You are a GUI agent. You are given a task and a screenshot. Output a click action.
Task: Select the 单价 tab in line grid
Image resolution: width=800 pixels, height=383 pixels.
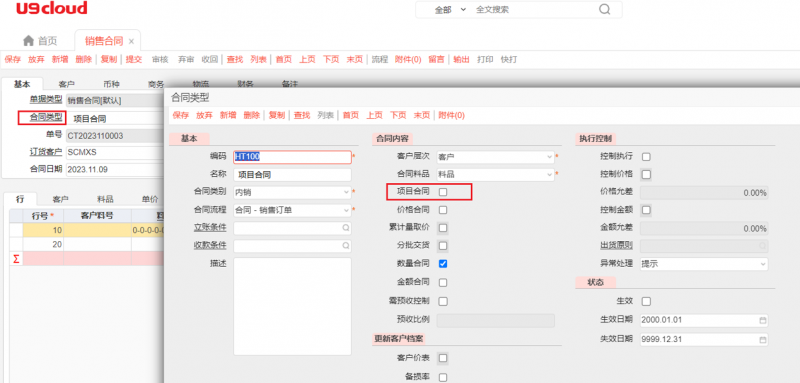[x=150, y=199]
